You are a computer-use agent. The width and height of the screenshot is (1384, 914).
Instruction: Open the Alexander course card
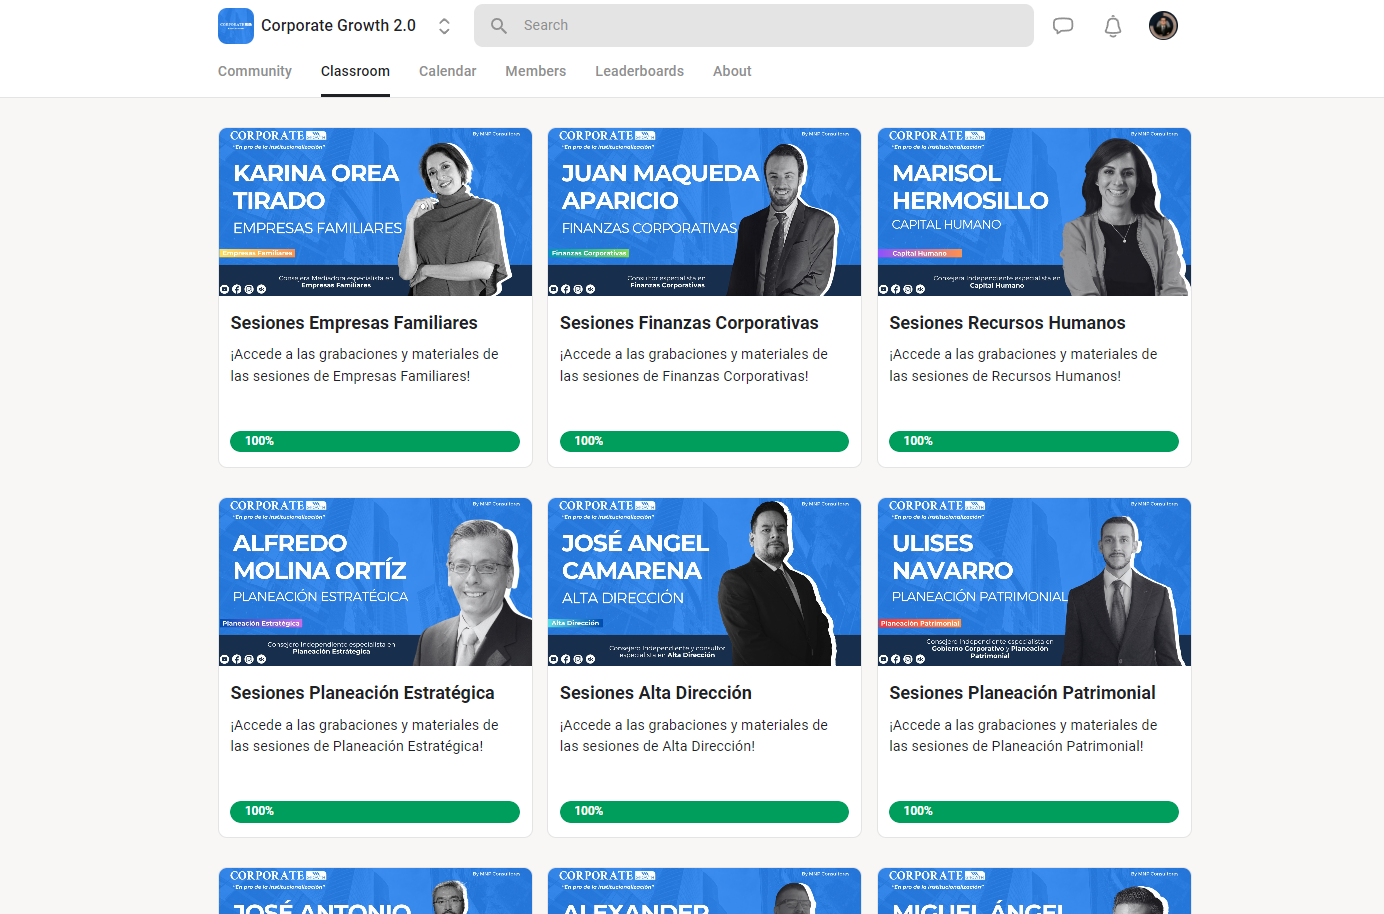click(x=704, y=891)
